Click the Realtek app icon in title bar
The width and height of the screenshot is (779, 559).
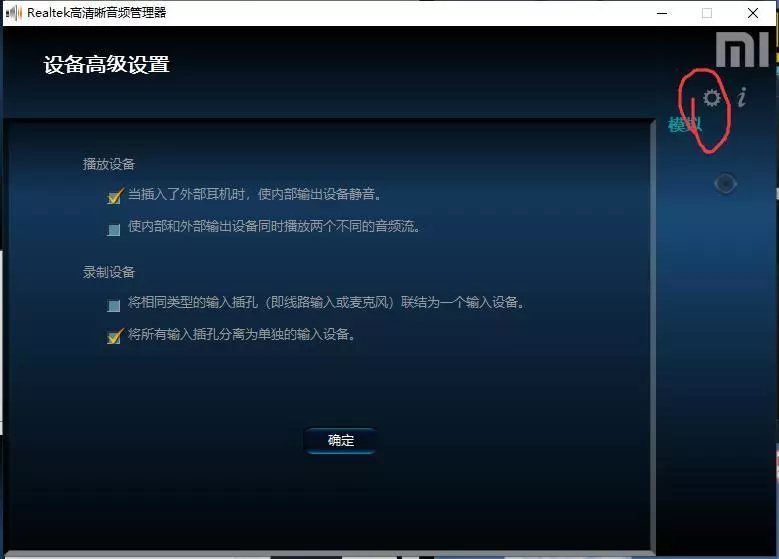(14, 13)
